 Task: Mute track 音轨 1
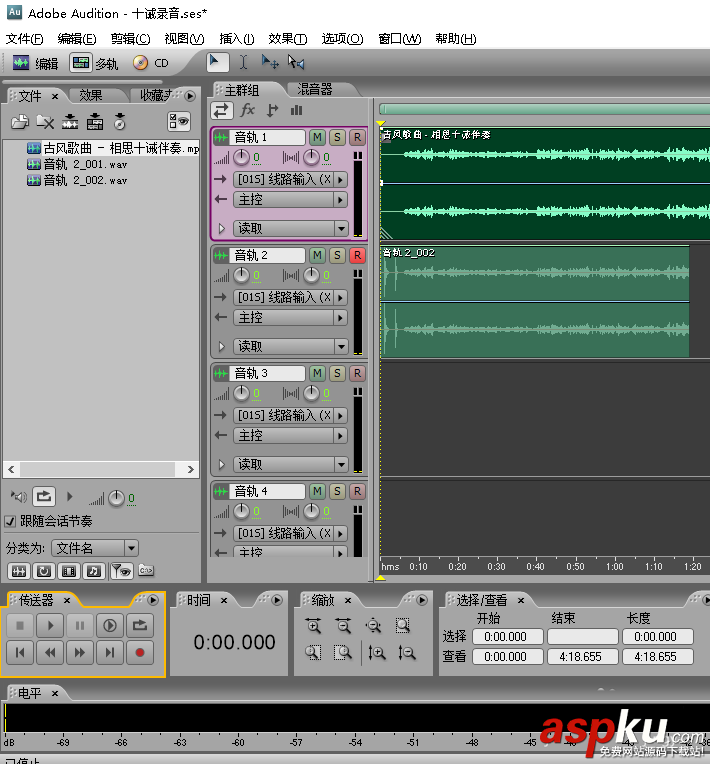[x=317, y=137]
